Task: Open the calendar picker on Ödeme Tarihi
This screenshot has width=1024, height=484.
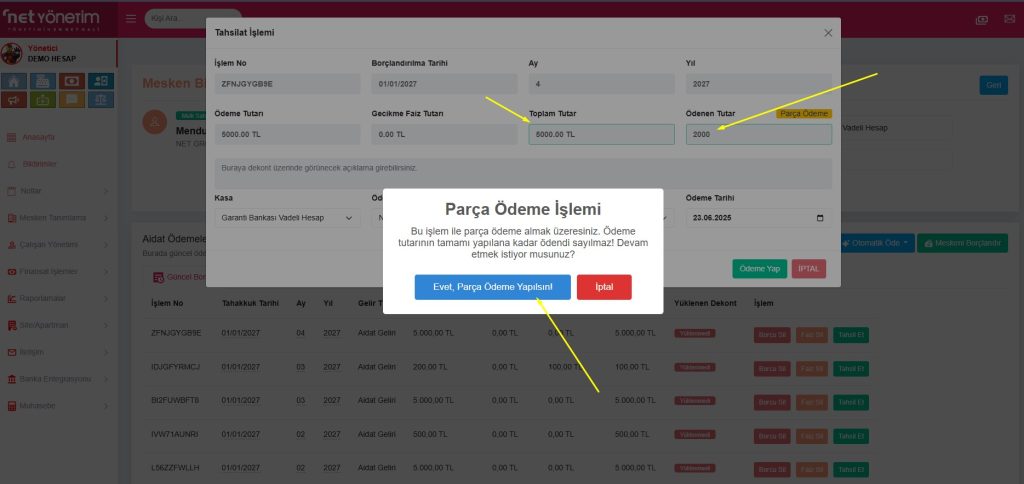Action: [820, 218]
